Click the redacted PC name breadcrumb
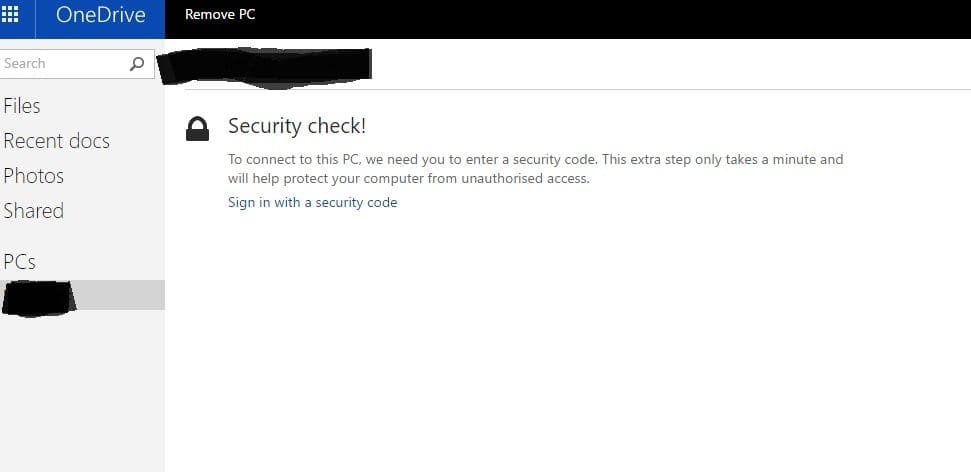Viewport: 971px width, 472px height. pyautogui.click(x=270, y=63)
